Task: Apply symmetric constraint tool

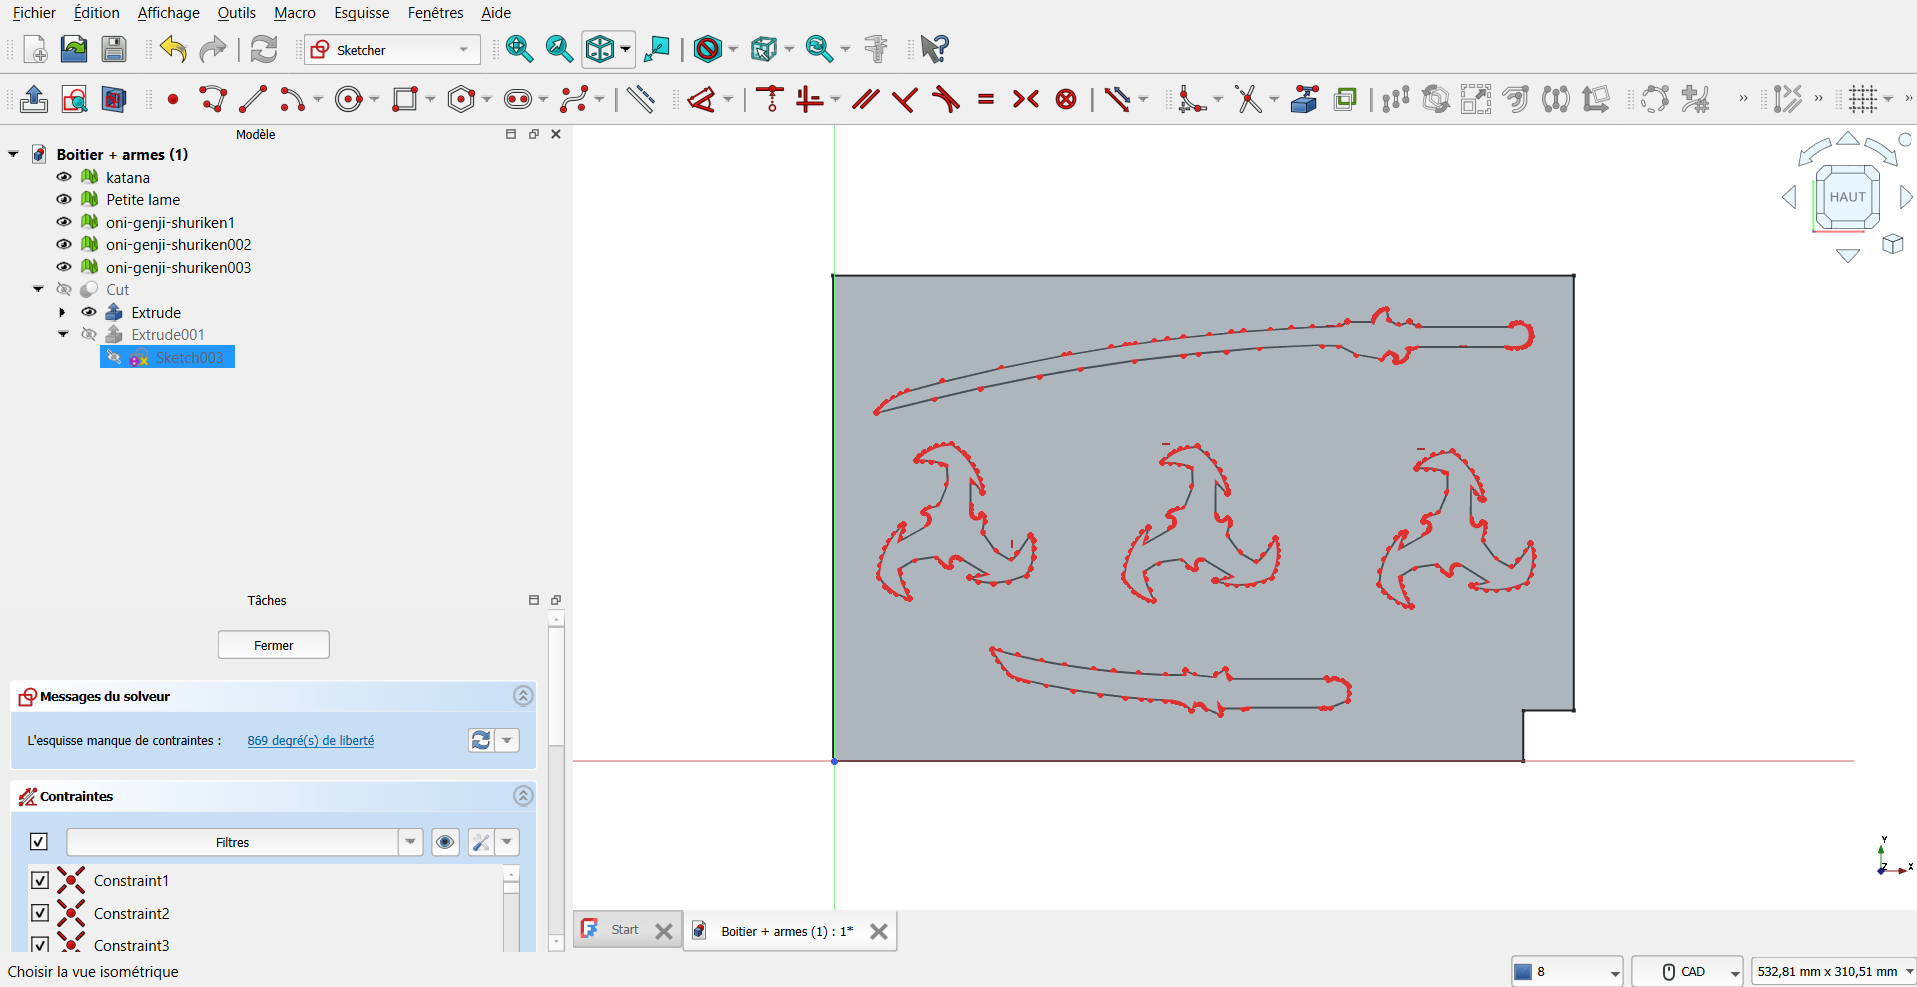Action: point(1026,99)
